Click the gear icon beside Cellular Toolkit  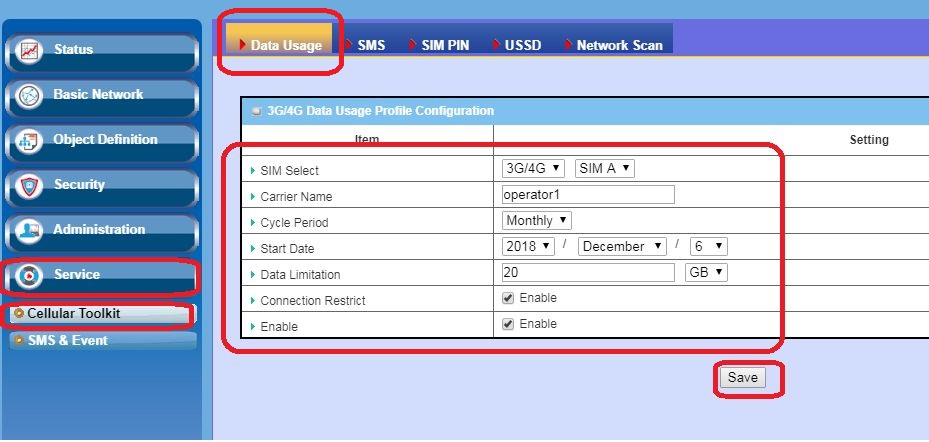pos(20,313)
